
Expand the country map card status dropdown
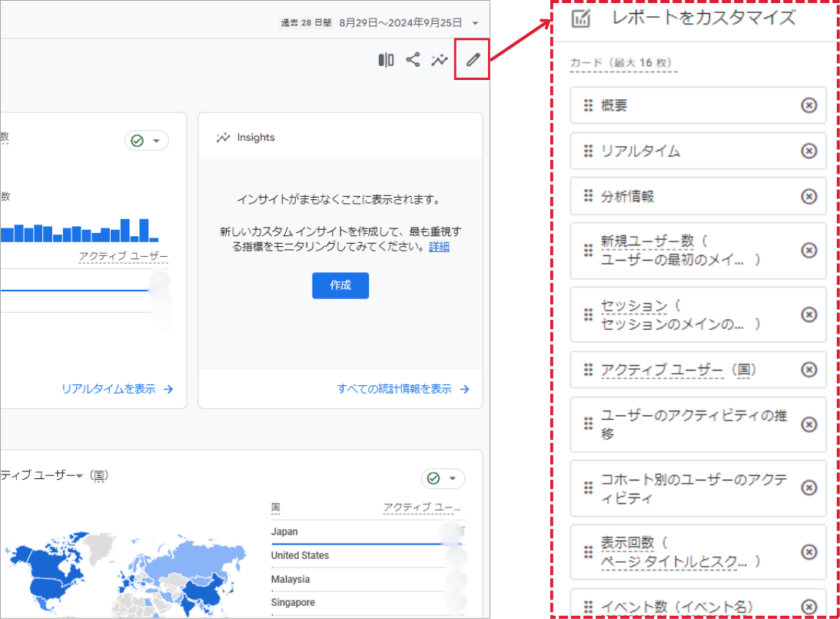point(443,478)
